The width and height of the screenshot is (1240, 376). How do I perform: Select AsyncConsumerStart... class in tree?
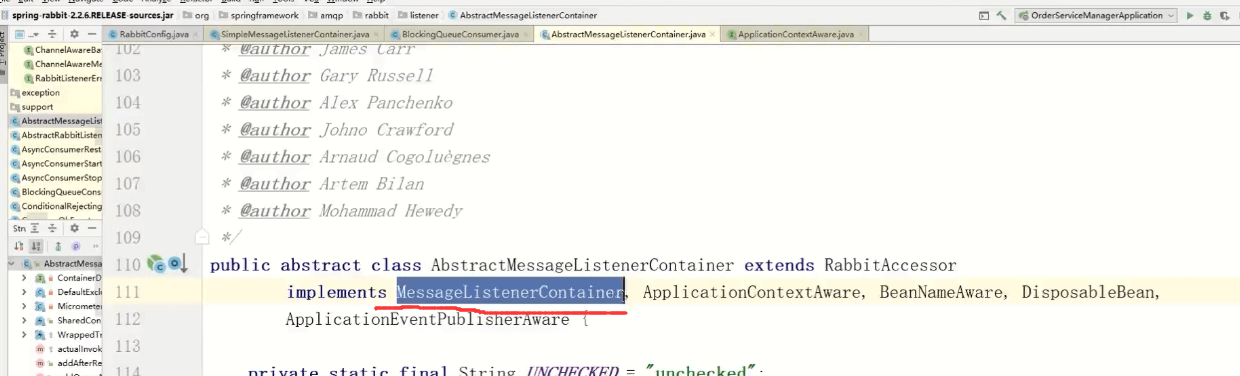coord(56,163)
